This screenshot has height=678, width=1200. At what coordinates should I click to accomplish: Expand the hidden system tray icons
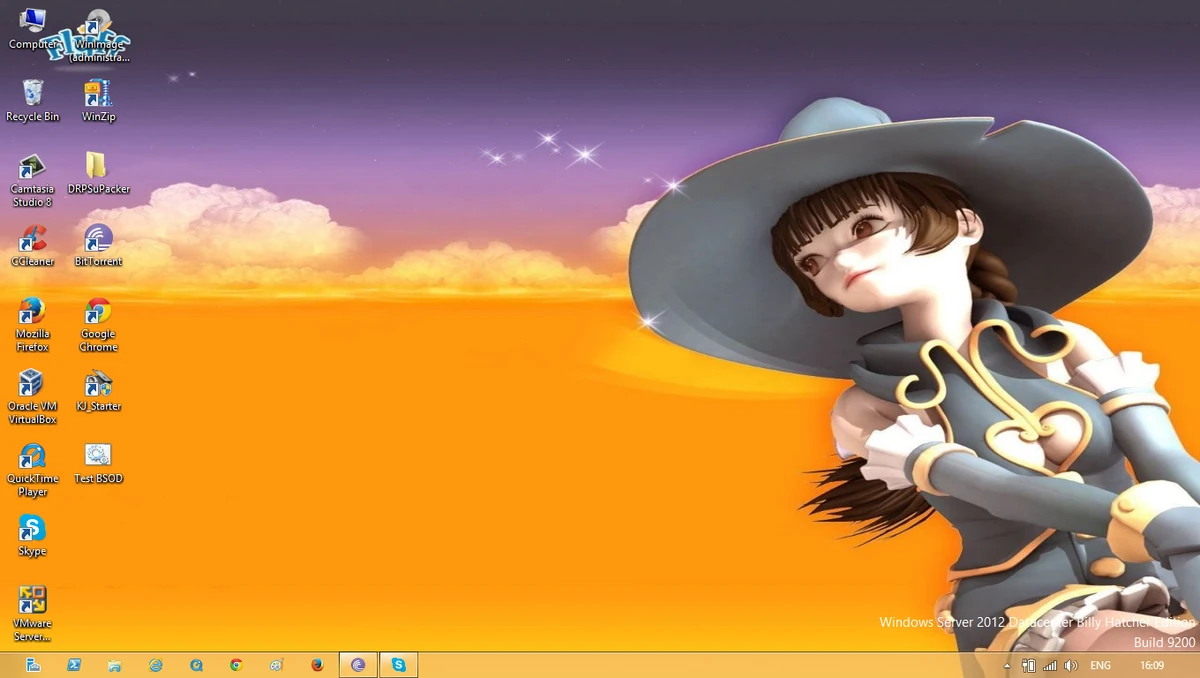pyautogui.click(x=1007, y=664)
